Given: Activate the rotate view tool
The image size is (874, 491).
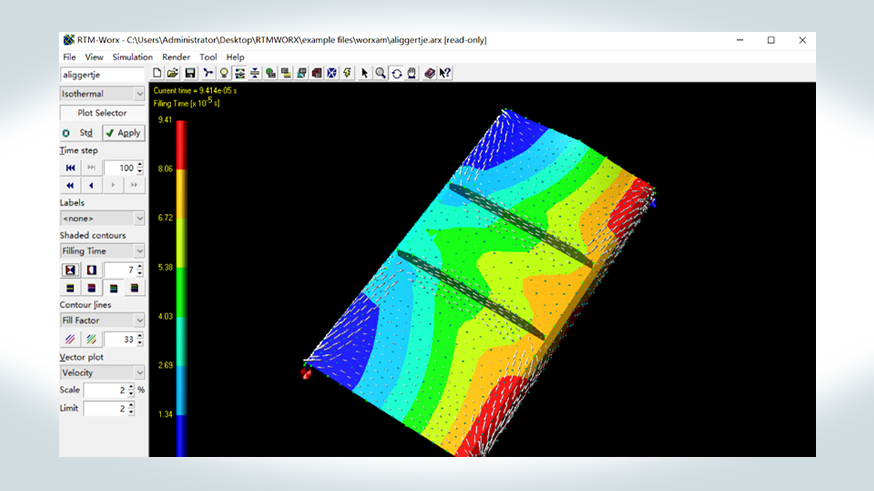Looking at the screenshot, I should 396,73.
